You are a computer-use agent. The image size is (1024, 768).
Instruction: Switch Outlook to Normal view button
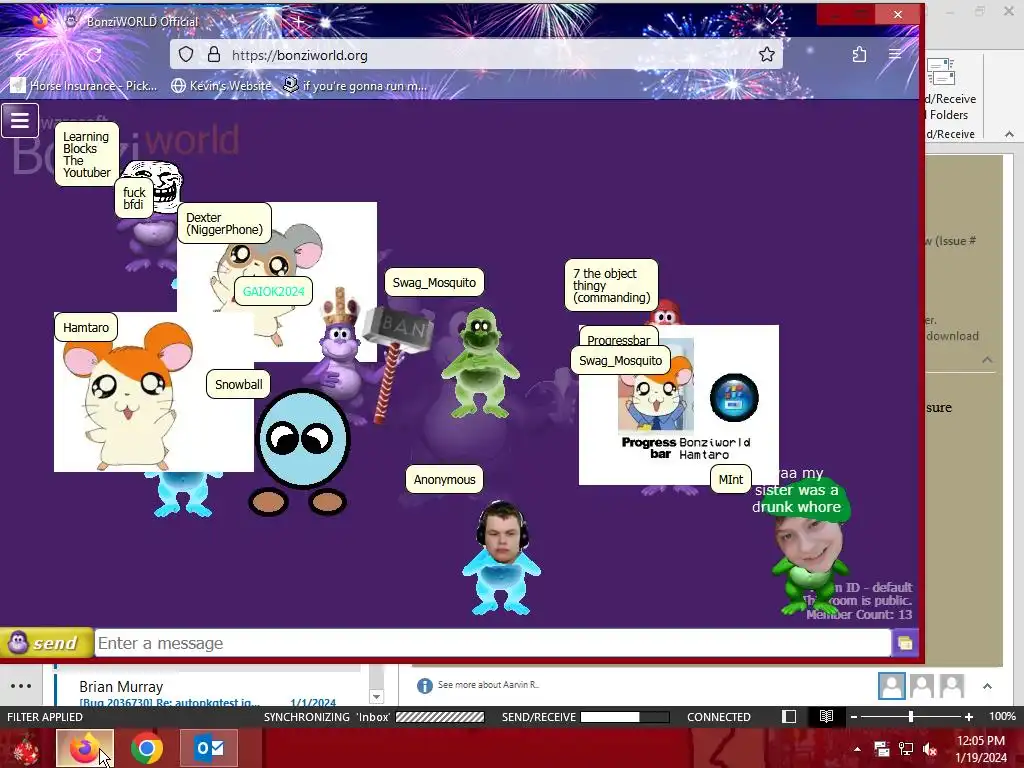(x=789, y=716)
